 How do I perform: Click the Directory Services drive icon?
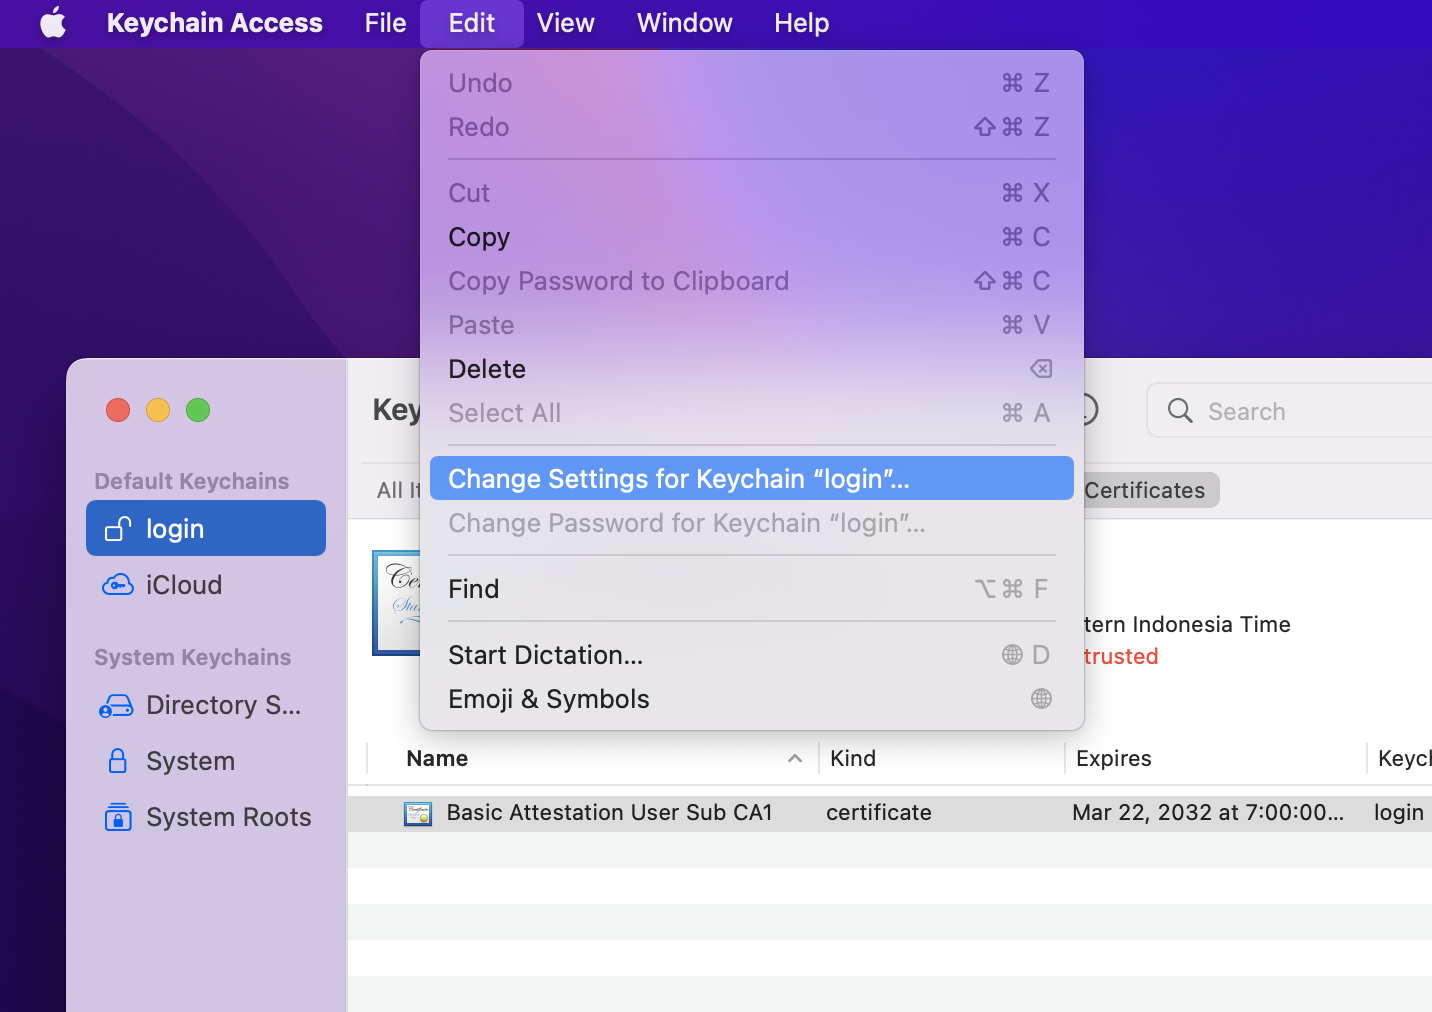[x=117, y=706]
